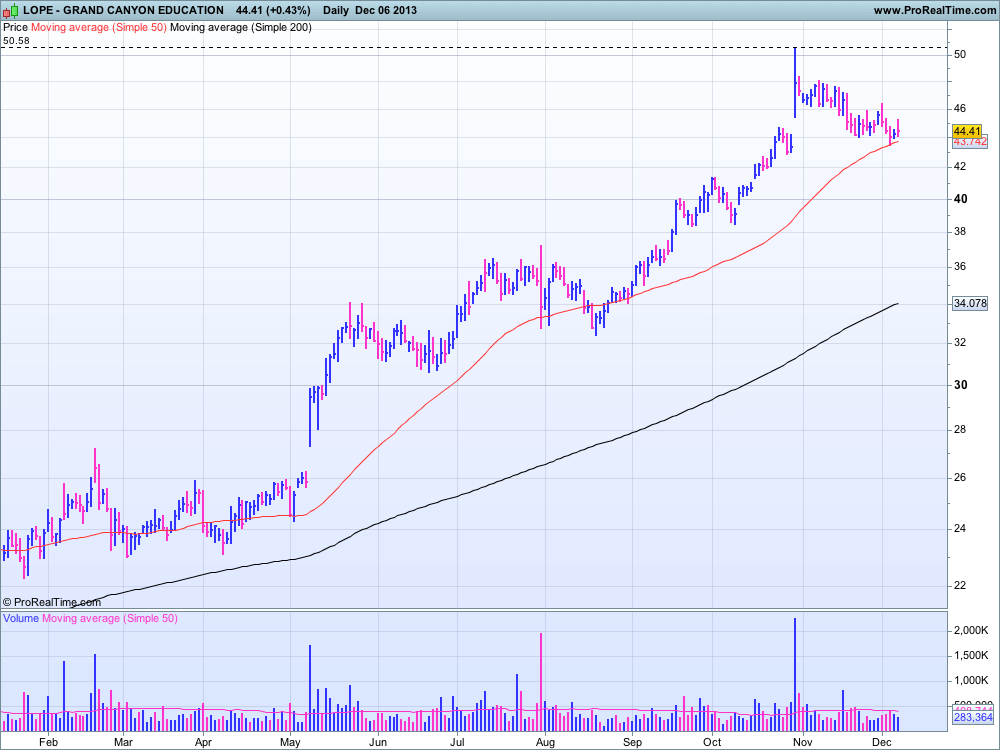
Task: Click the Sep label on time axis
Action: point(633,742)
